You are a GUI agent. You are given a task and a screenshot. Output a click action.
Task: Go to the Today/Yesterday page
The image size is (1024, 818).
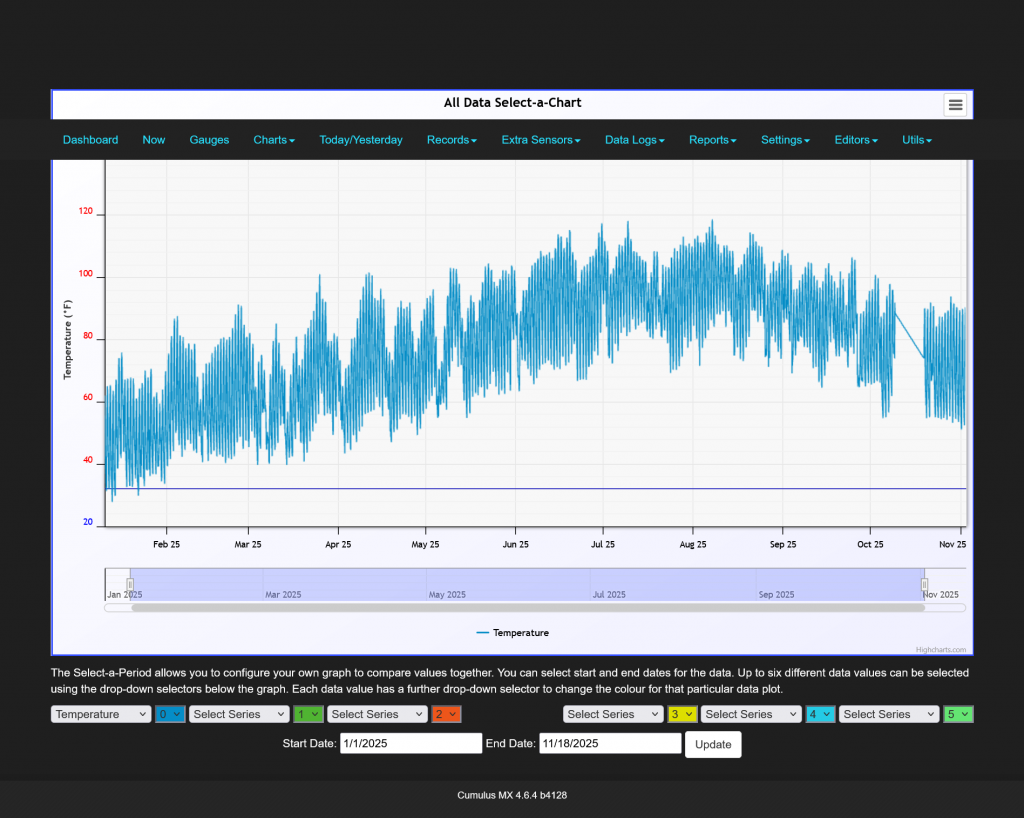coord(360,140)
